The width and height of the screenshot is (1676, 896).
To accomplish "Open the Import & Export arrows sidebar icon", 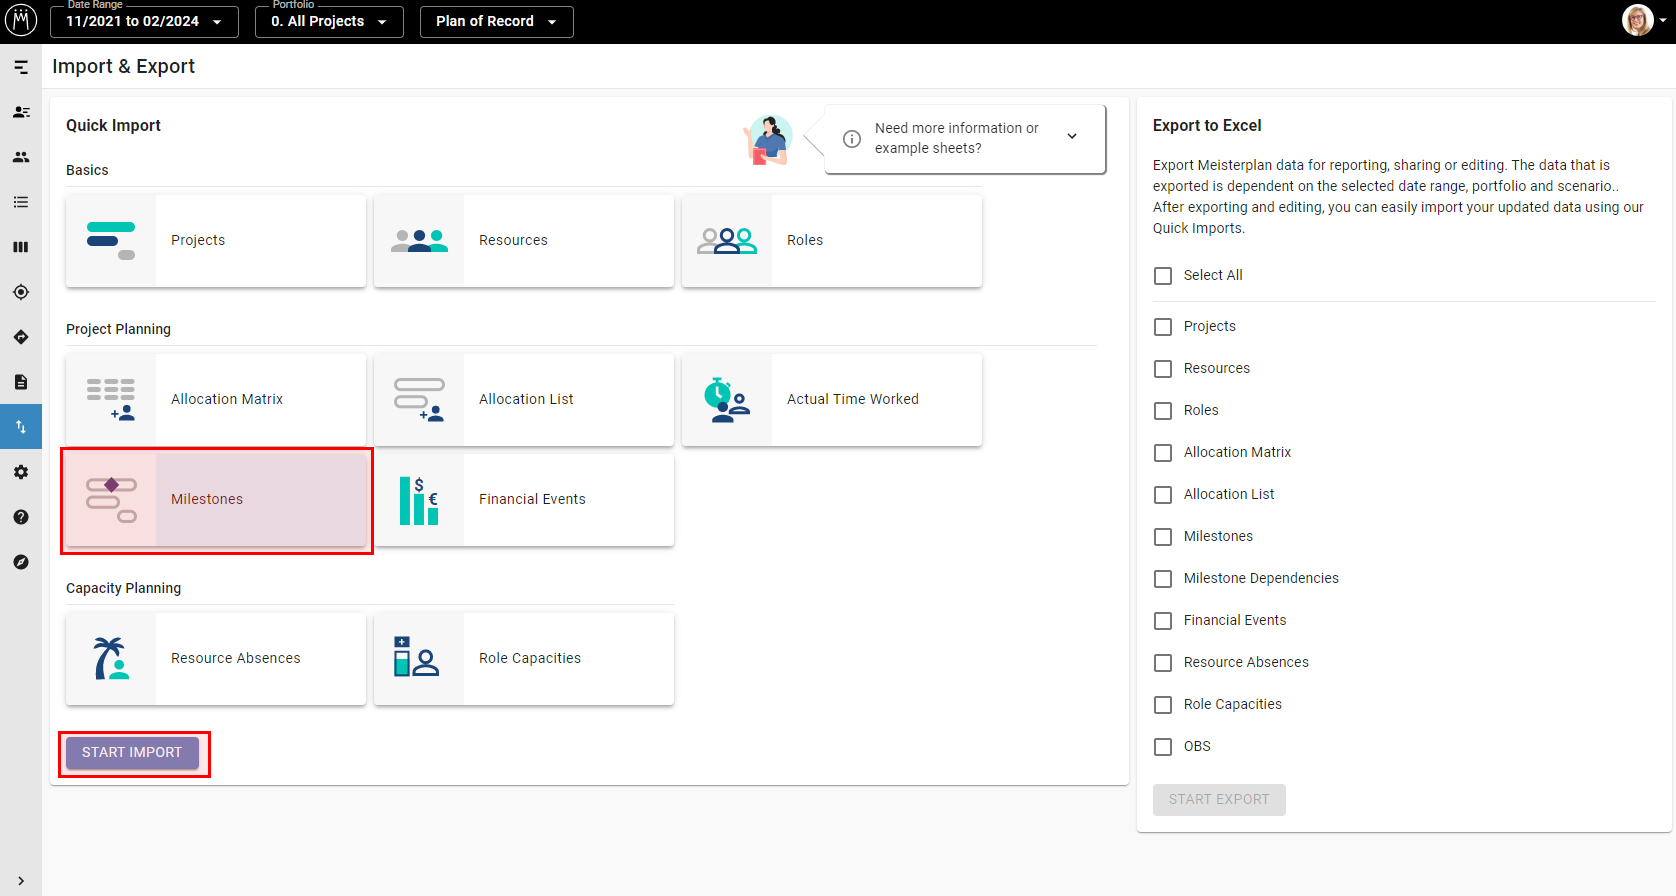I will tap(21, 427).
